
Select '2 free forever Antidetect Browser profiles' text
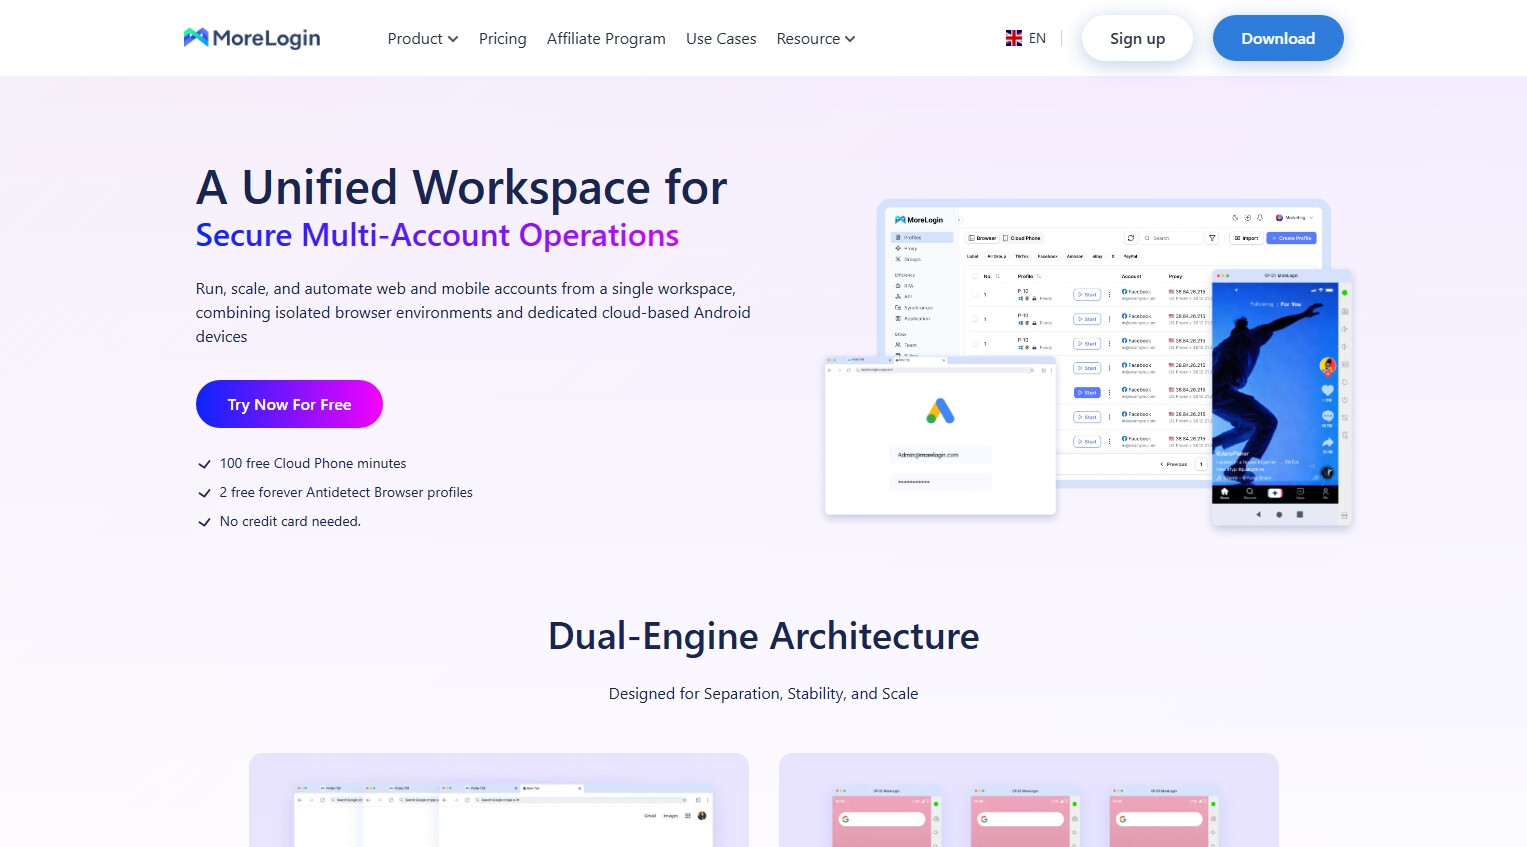[346, 492]
